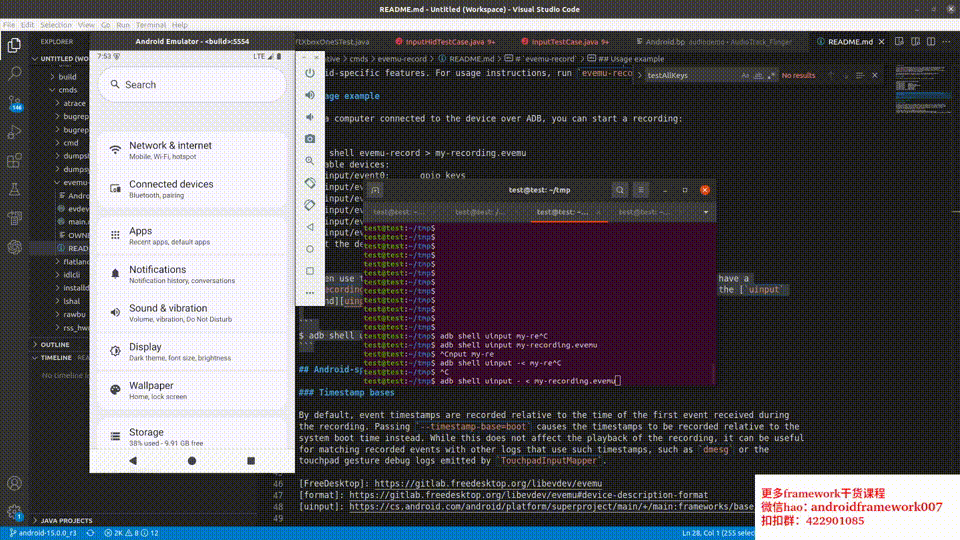This screenshot has height=540, width=960.
Task: Open the Manage gear in activity bar
Action: pyautogui.click(x=14, y=512)
